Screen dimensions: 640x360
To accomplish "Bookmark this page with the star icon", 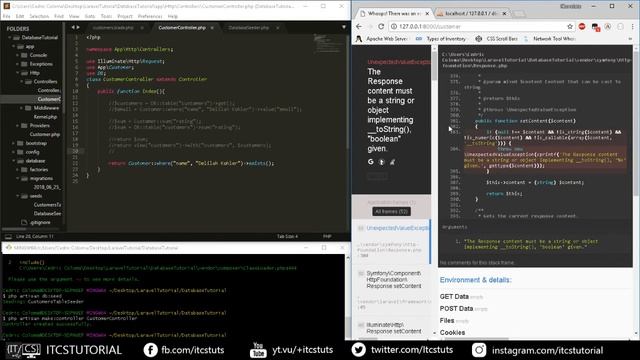I will (570, 27).
